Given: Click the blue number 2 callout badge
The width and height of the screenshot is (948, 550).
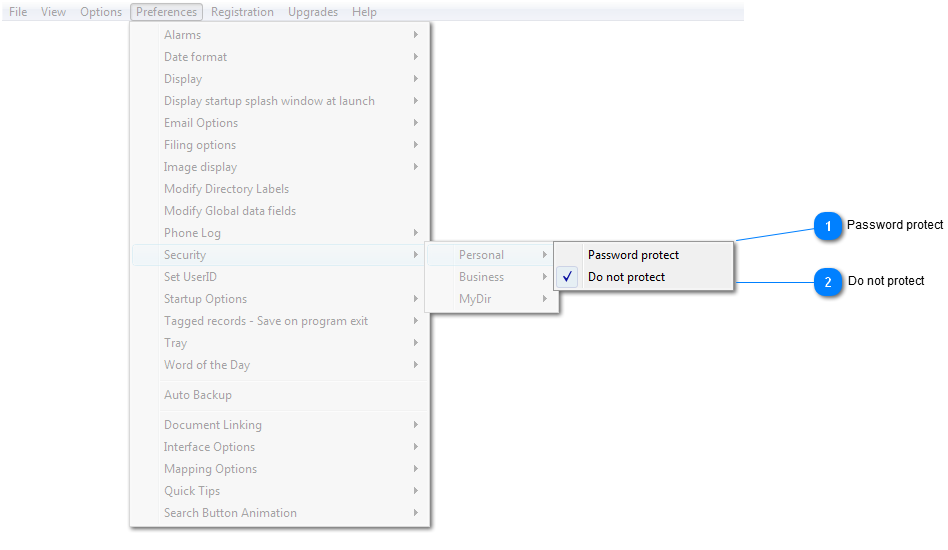Looking at the screenshot, I should 828,282.
